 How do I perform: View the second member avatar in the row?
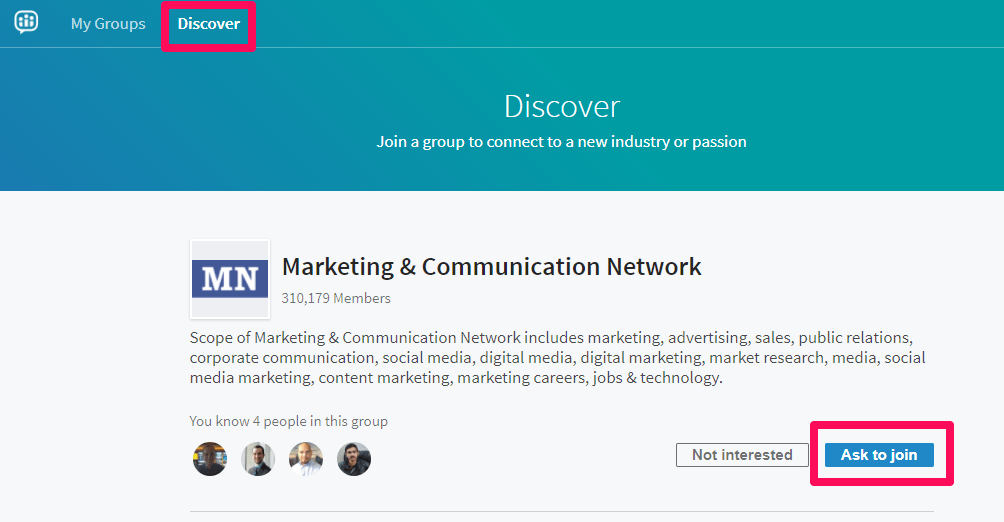[258, 459]
